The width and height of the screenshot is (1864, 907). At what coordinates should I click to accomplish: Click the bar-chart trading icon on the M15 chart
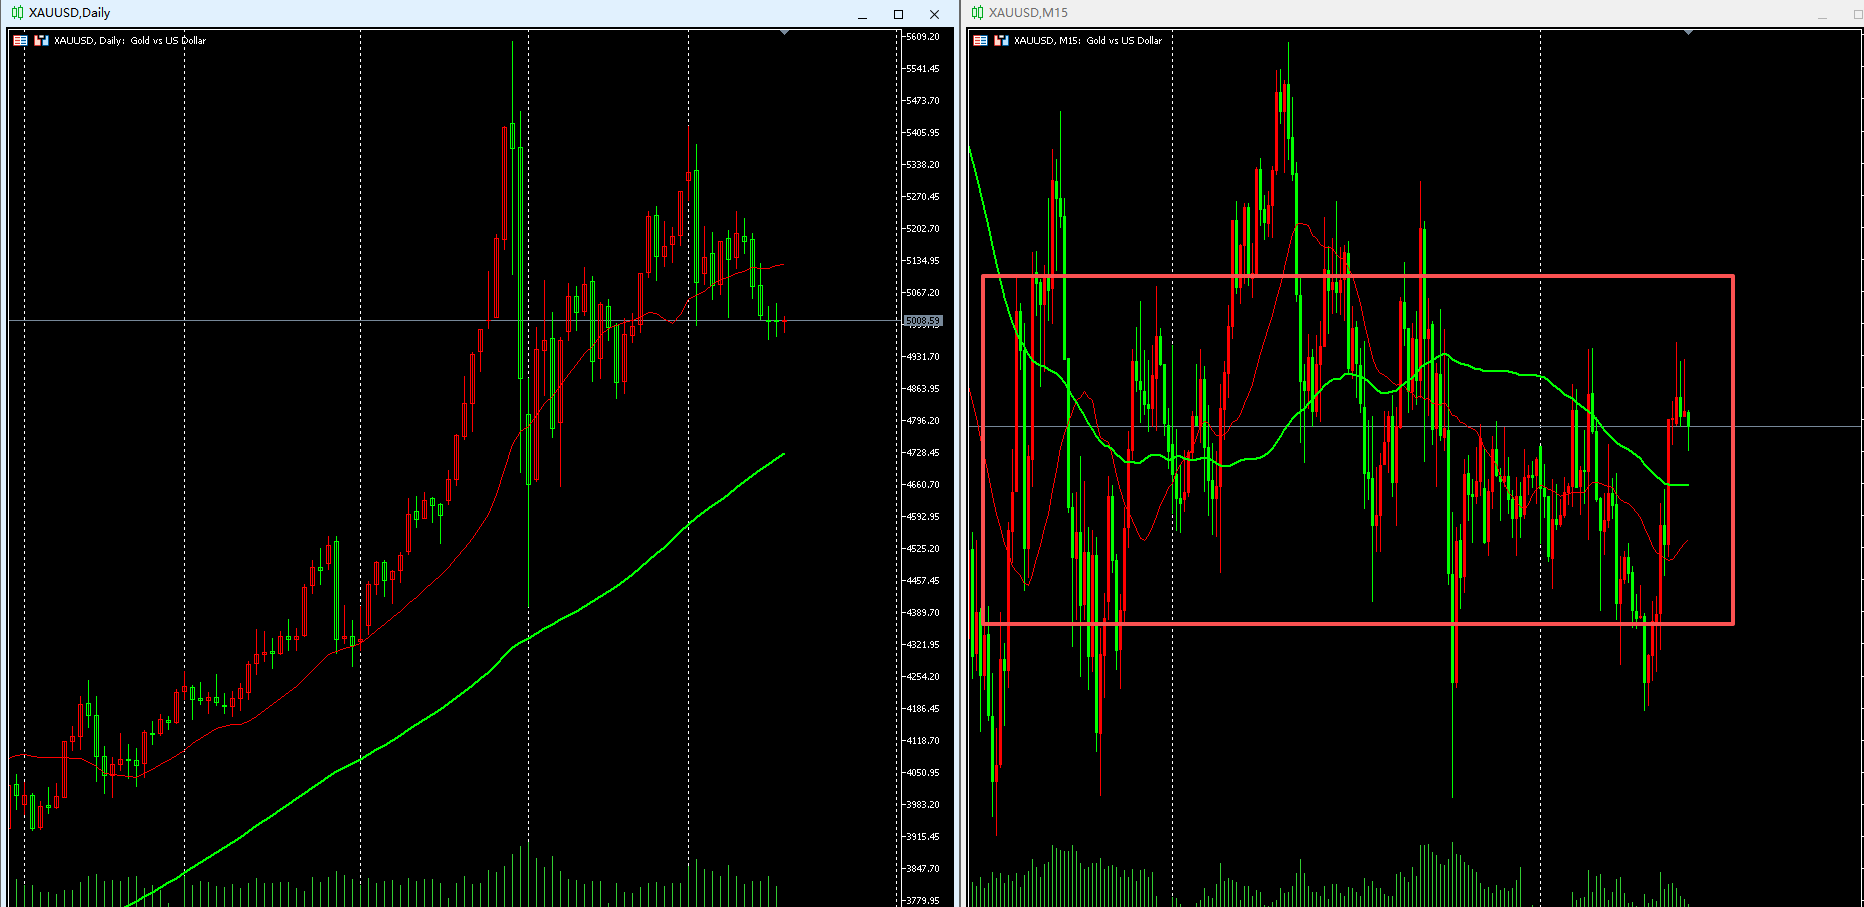tap(1001, 41)
